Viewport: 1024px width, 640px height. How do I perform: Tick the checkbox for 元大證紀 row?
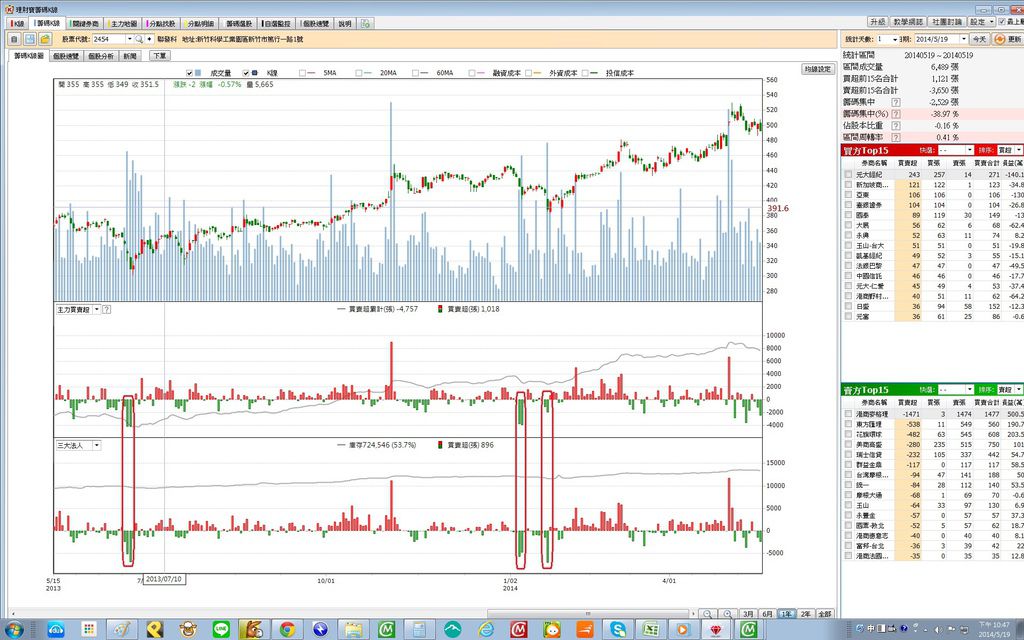848,175
